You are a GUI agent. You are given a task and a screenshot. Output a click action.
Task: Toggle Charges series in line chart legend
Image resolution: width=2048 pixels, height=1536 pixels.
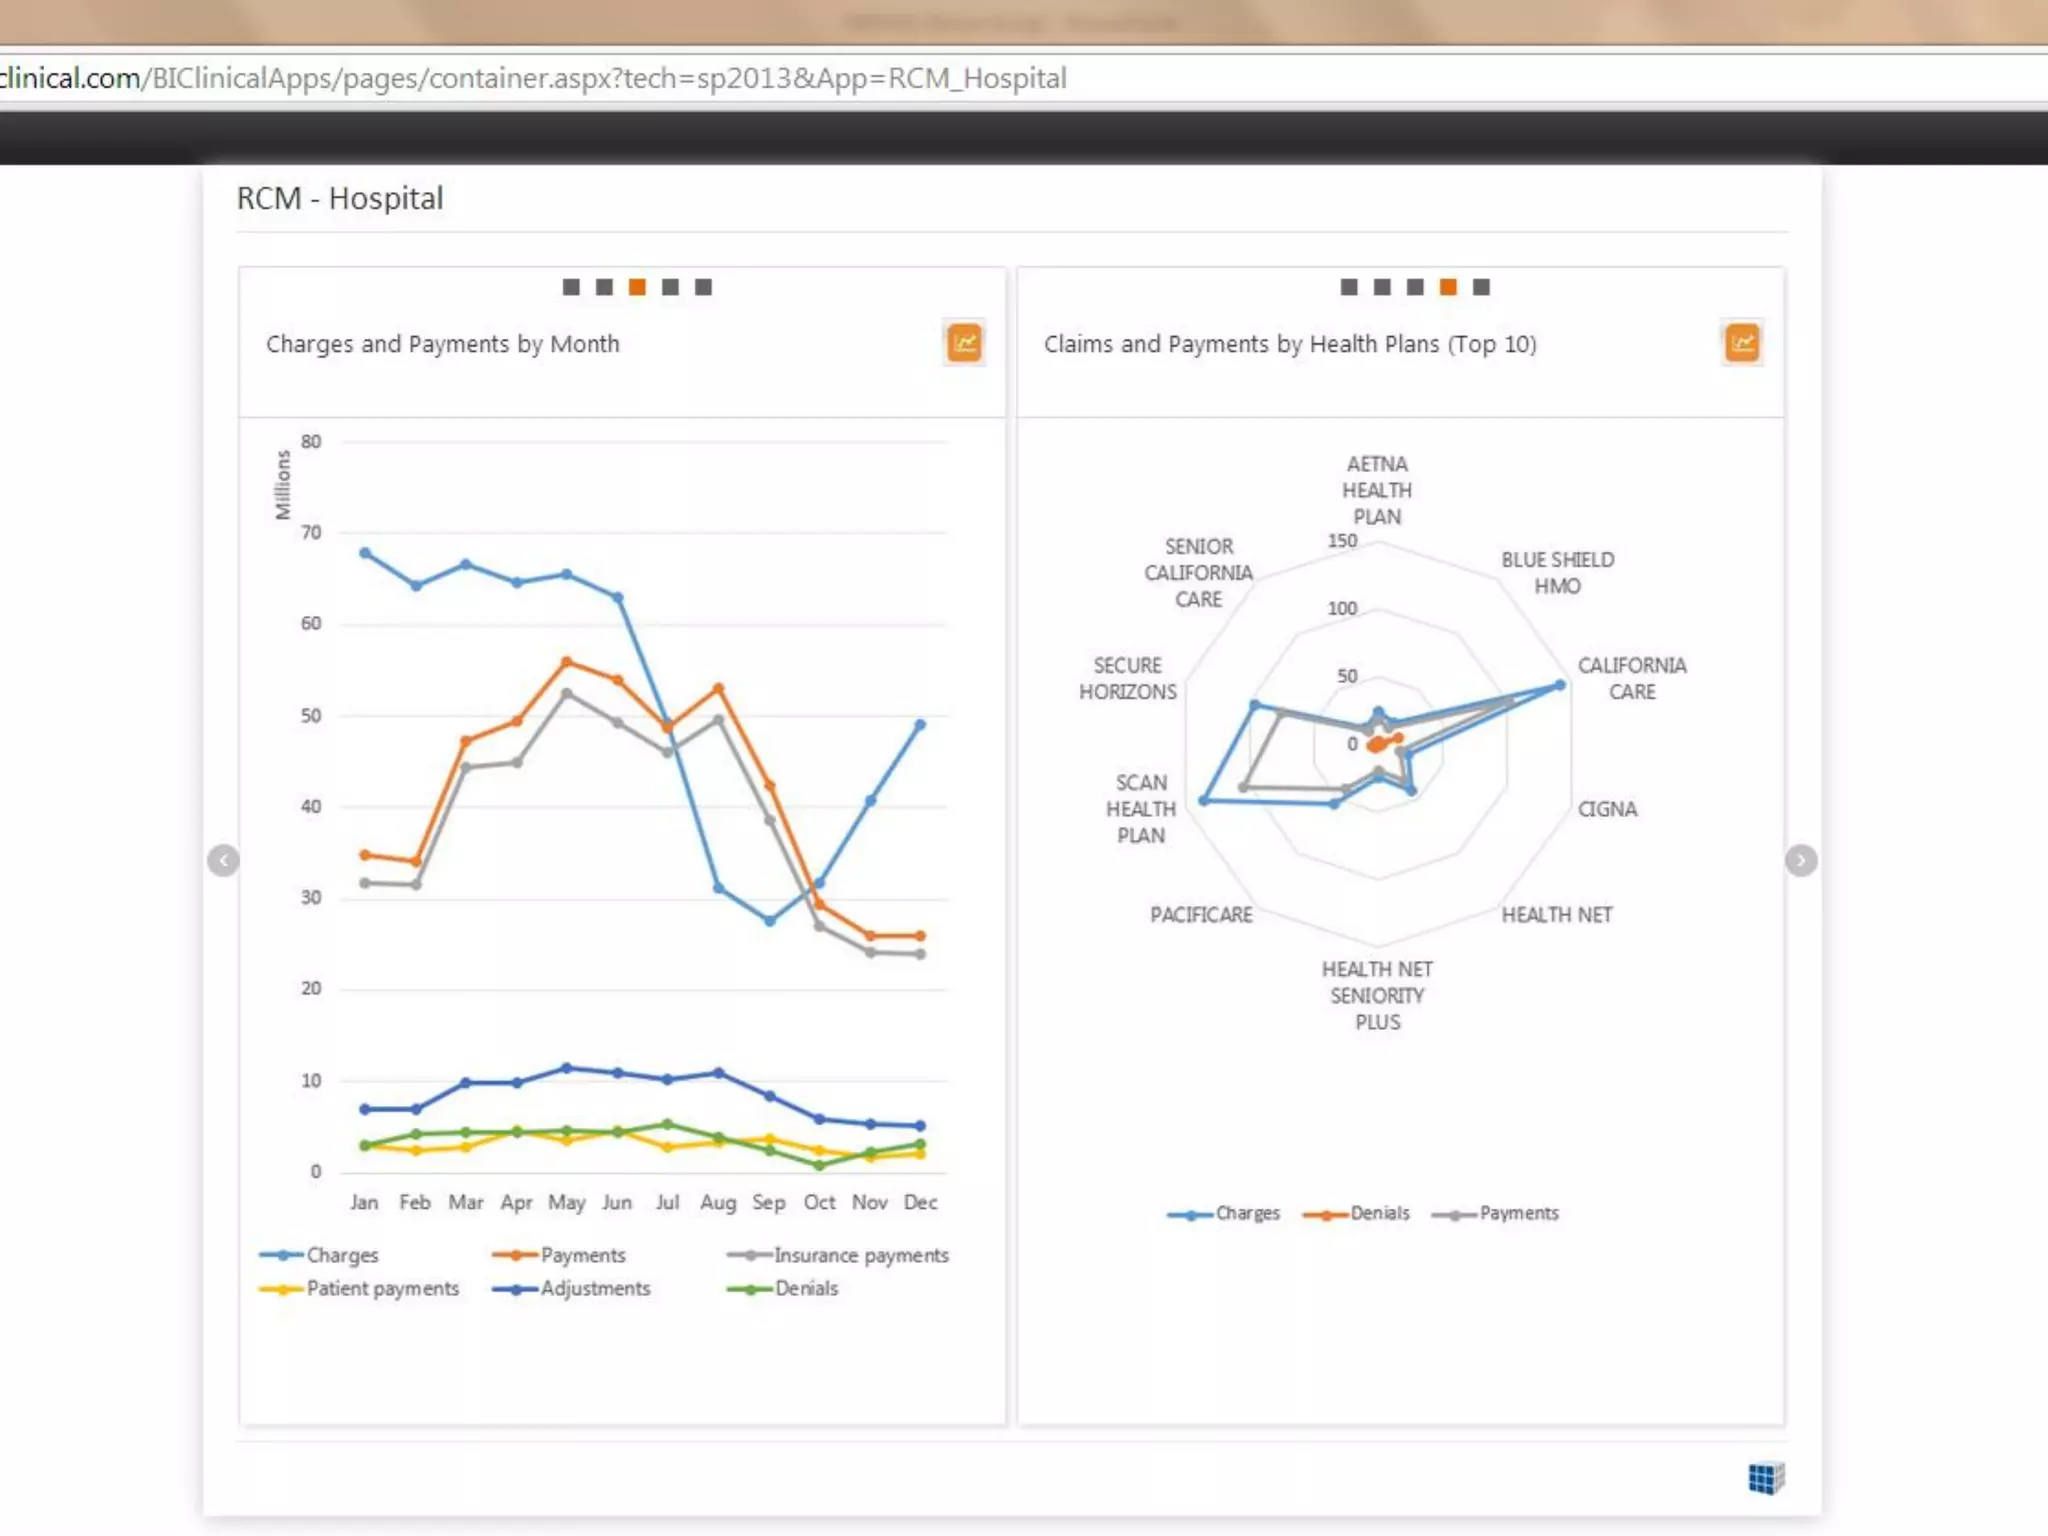(x=341, y=1255)
